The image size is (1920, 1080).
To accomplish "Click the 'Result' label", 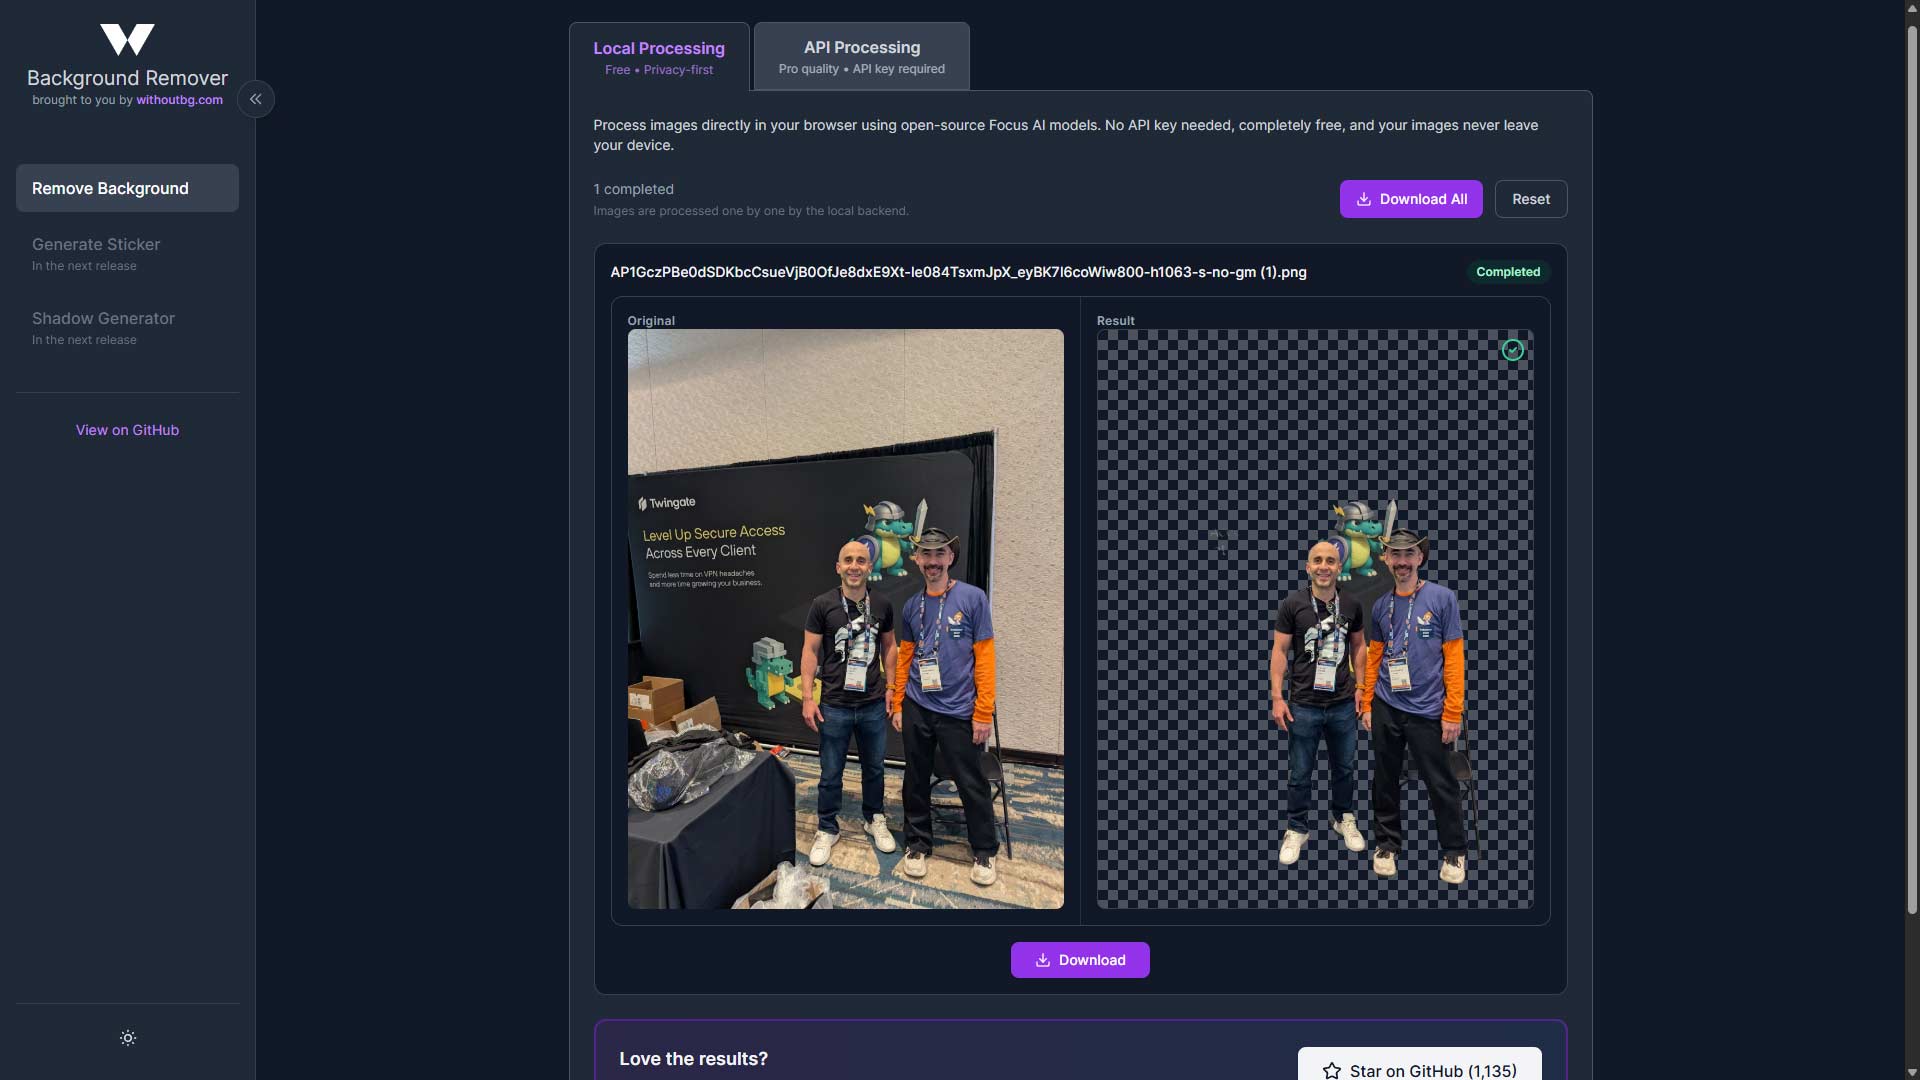I will (x=1116, y=321).
